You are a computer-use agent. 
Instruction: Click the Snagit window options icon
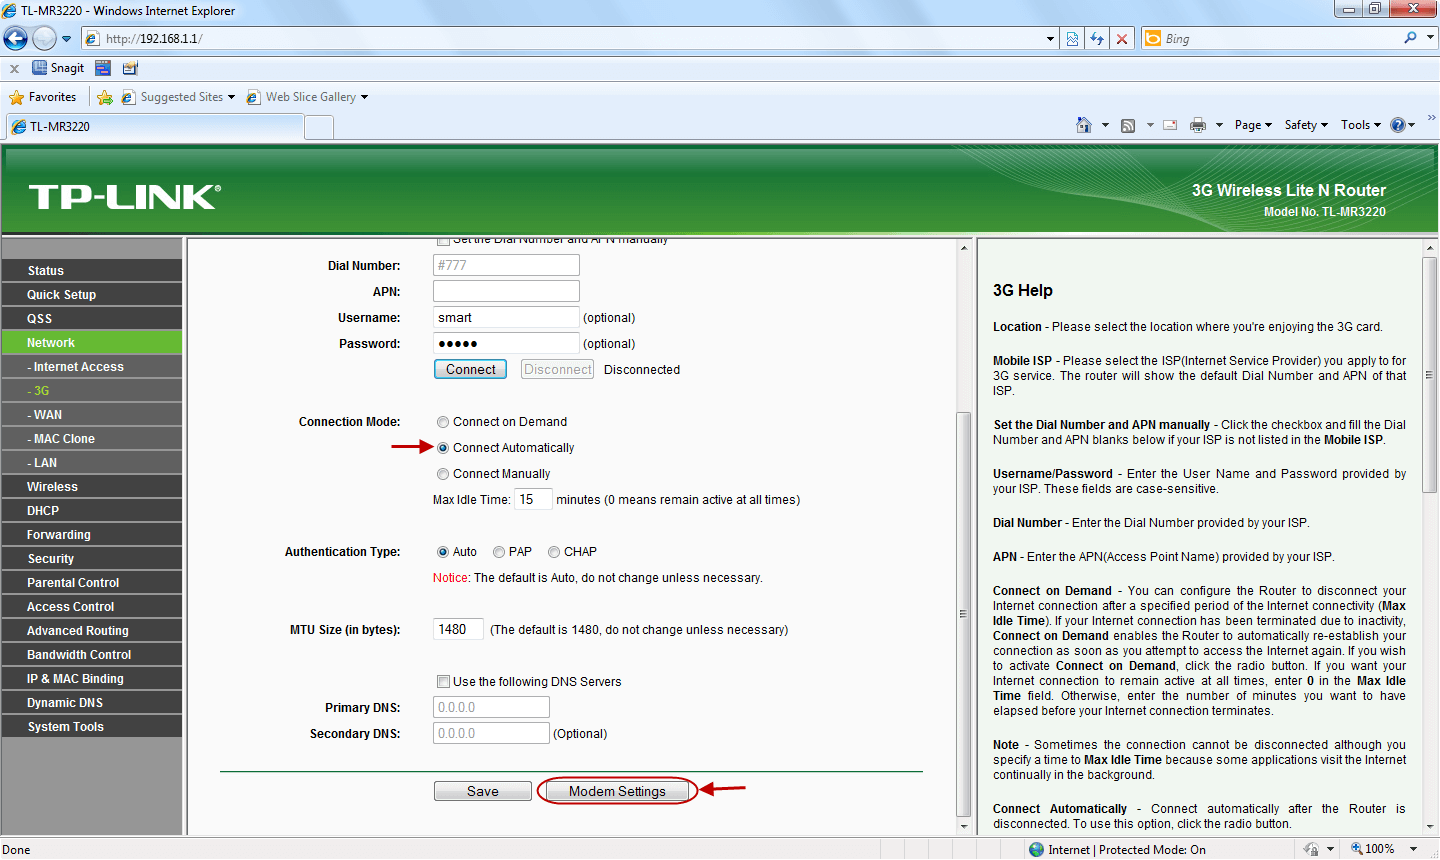coord(130,68)
